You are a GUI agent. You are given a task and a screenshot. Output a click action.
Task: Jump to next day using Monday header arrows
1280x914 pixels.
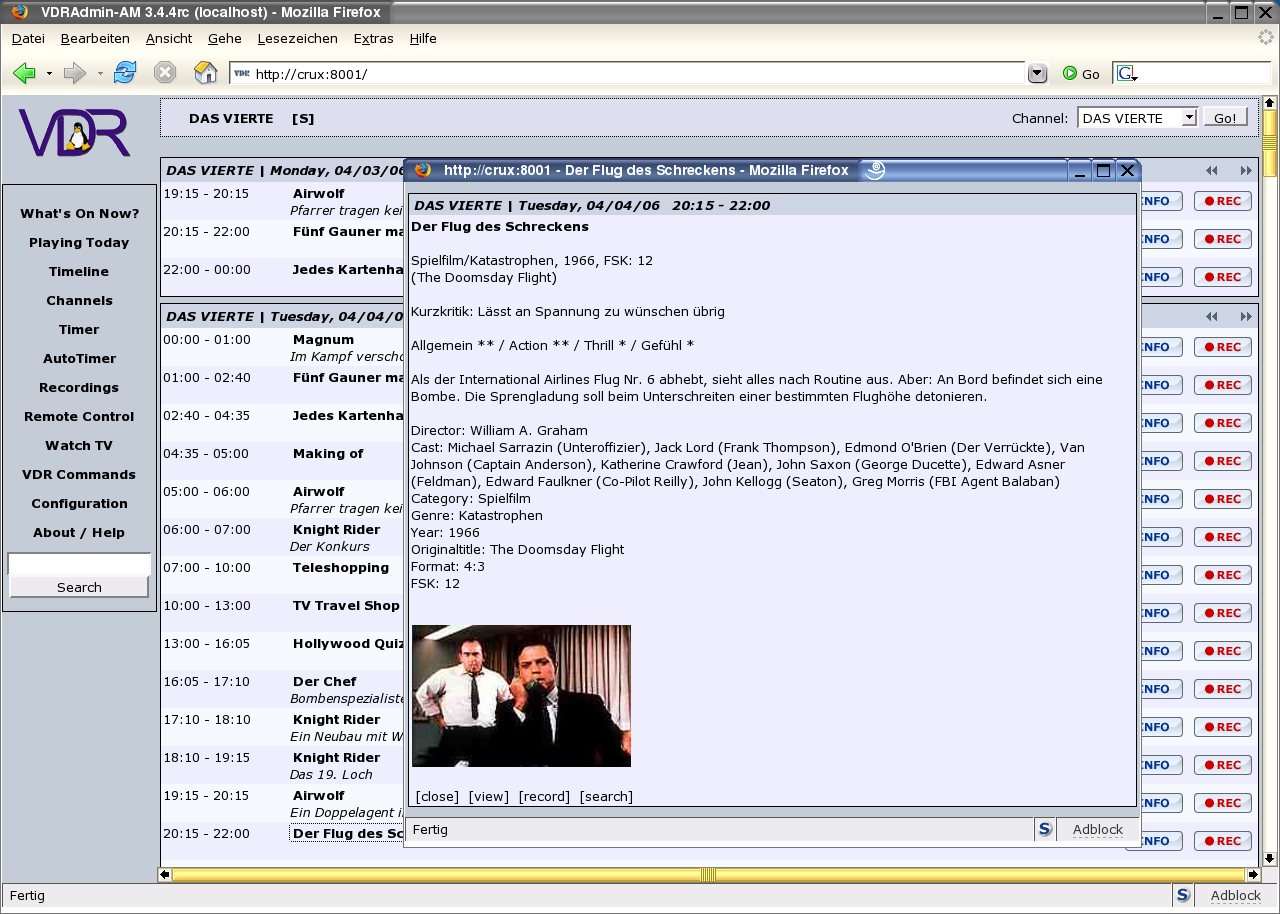click(1246, 171)
